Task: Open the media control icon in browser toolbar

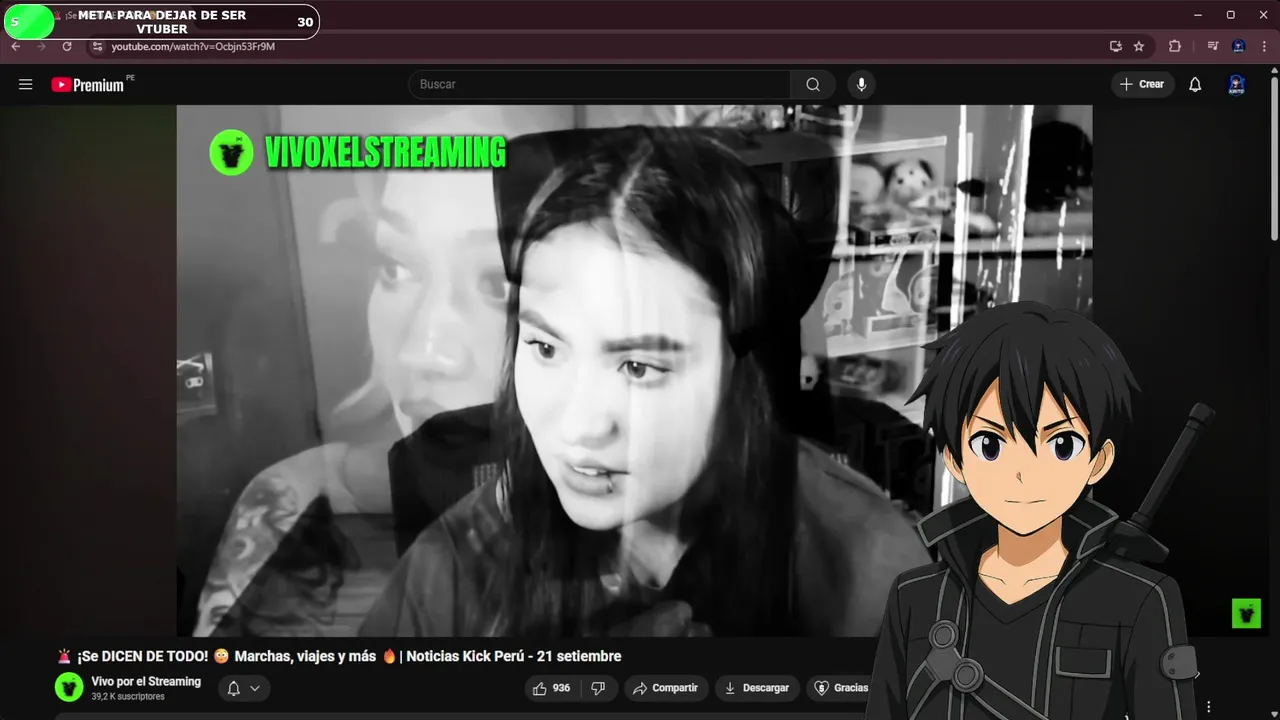Action: pyautogui.click(x=1213, y=46)
